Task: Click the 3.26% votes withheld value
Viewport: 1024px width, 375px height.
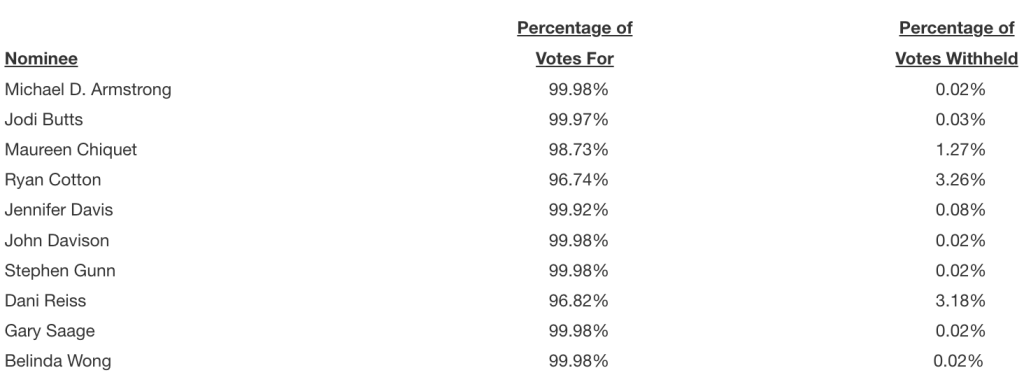Action: 960,180
